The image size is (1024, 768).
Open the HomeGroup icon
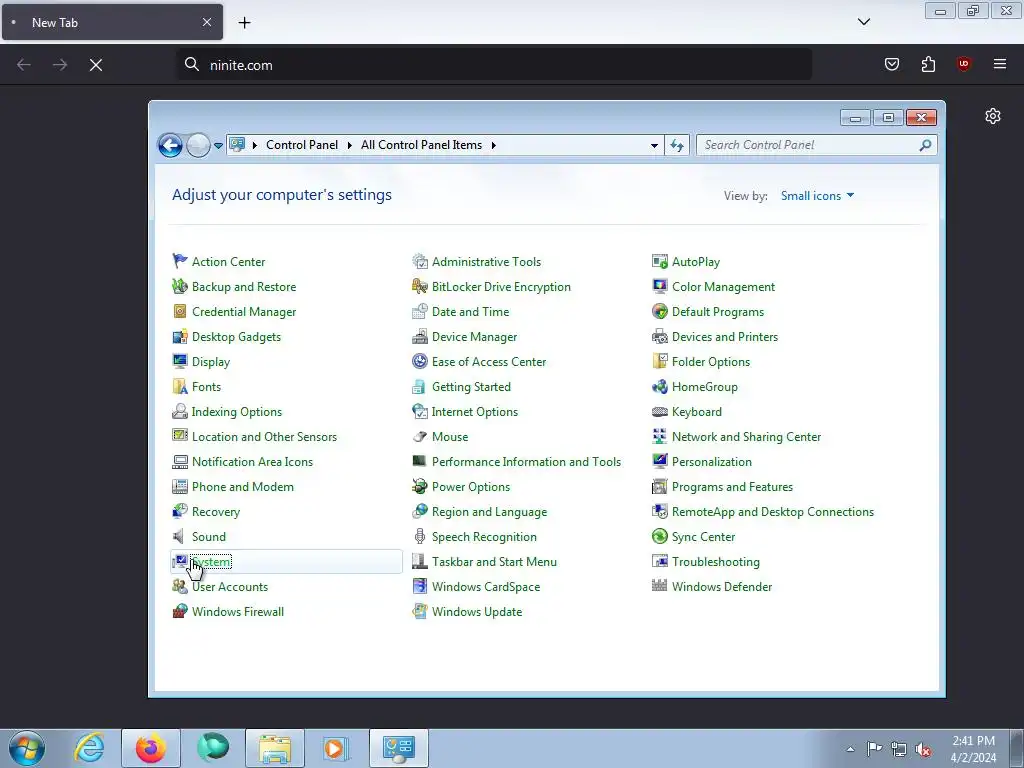(x=660, y=387)
